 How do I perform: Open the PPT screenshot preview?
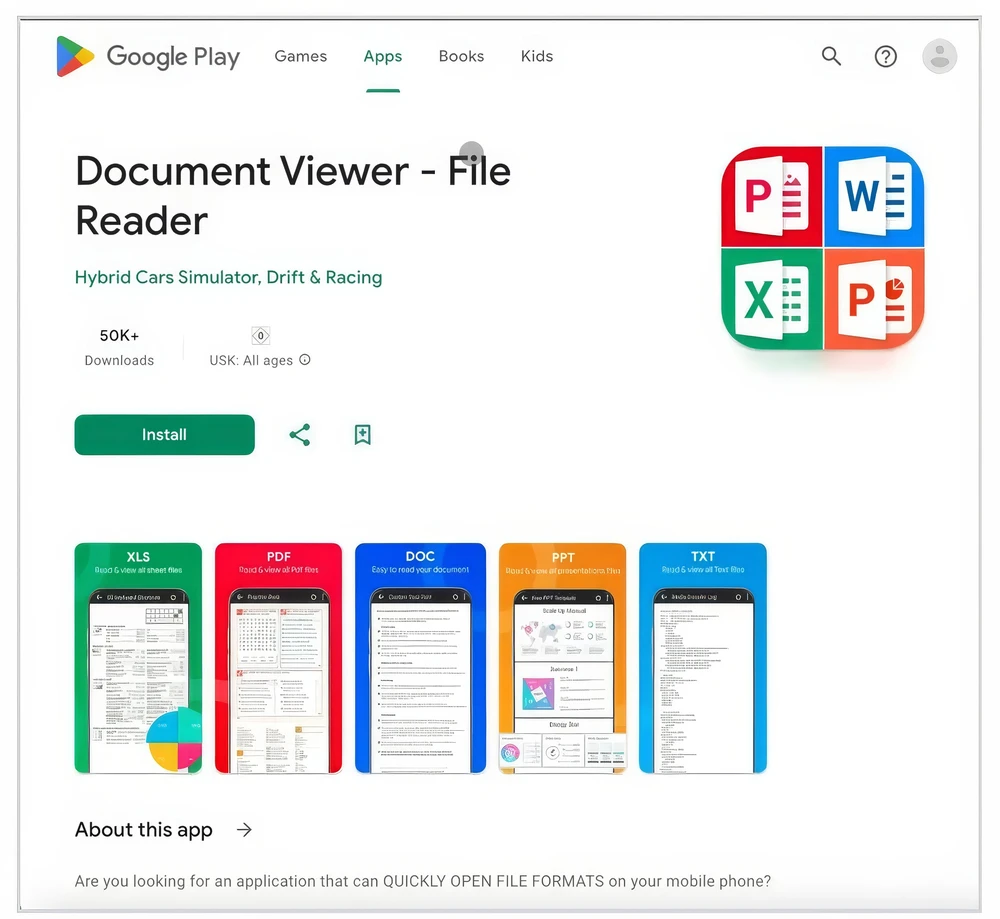(x=562, y=658)
